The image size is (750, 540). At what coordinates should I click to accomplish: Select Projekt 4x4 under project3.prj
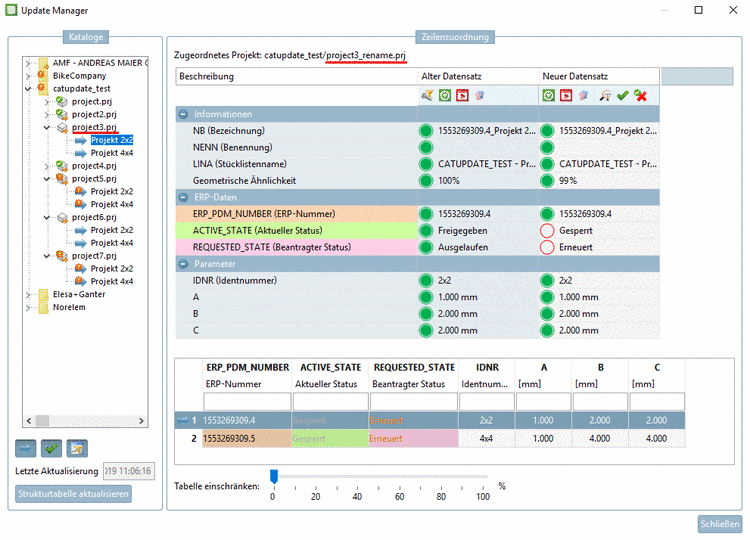pyautogui.click(x=112, y=153)
